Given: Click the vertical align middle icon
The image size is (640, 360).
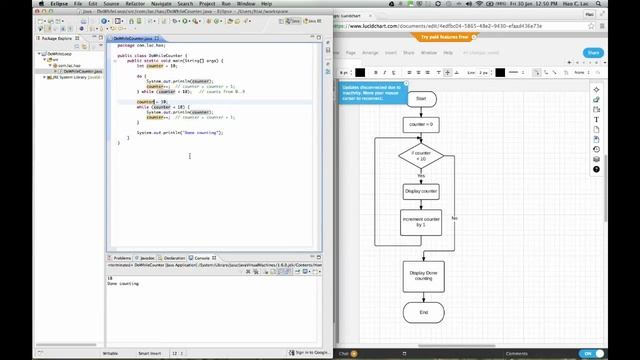Looking at the screenshot, I should coord(447,73).
